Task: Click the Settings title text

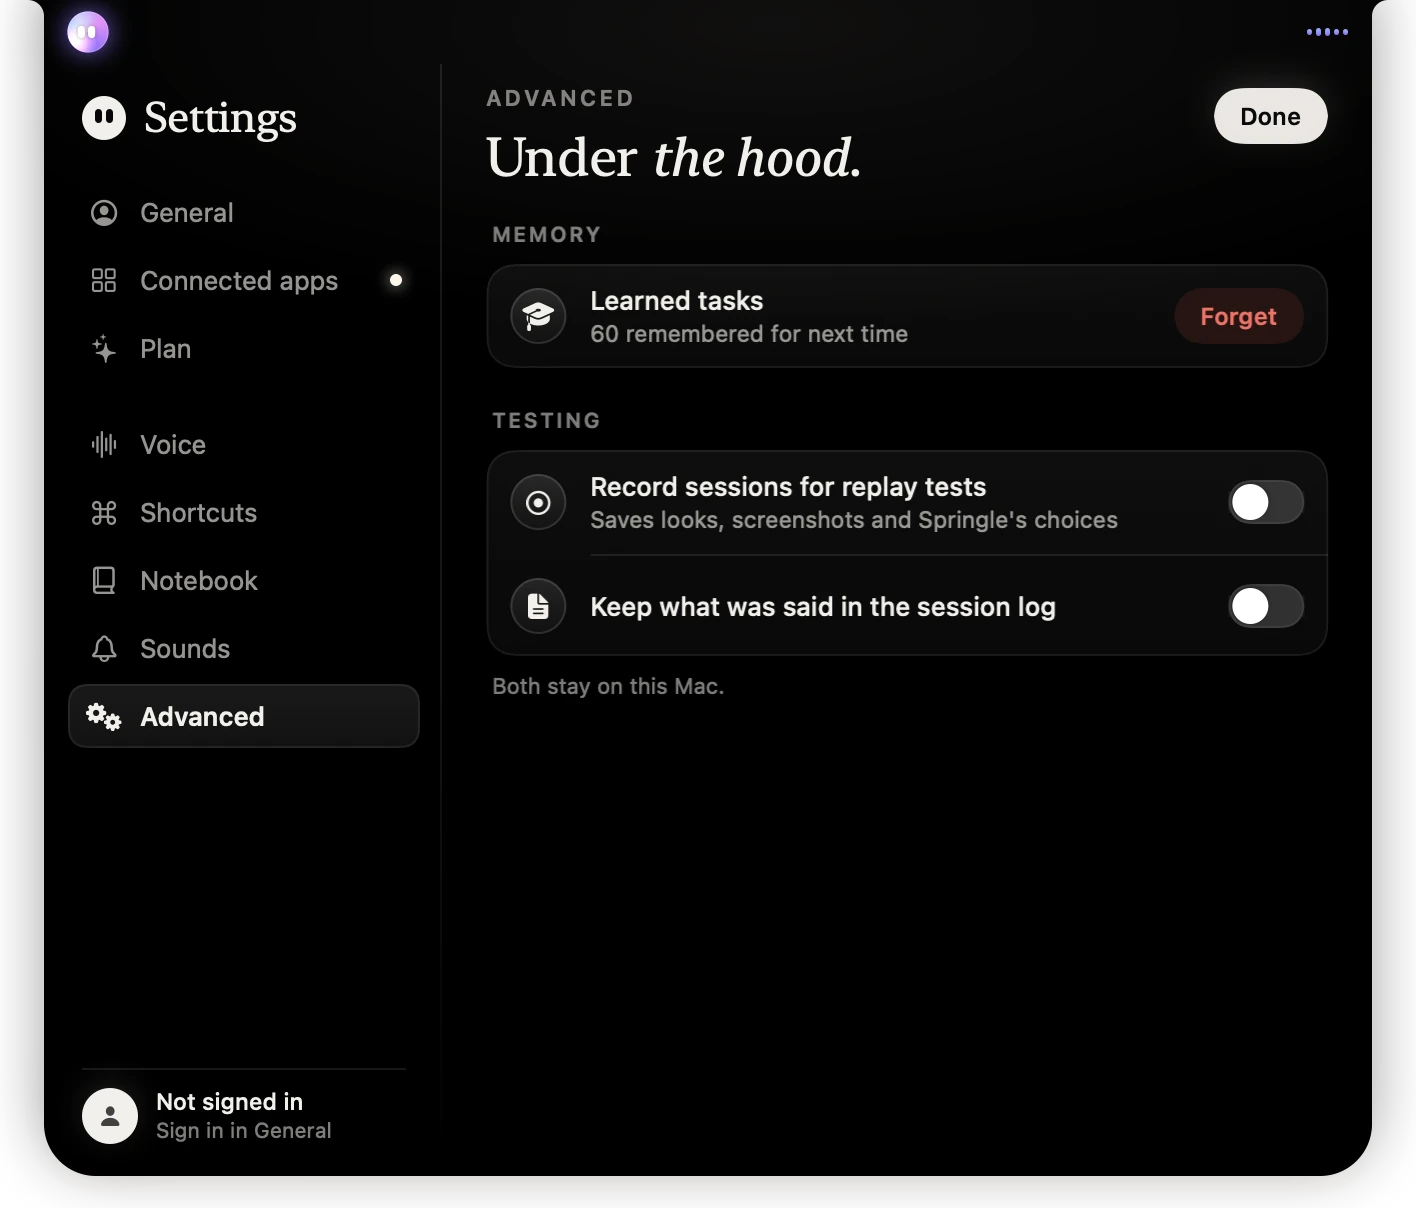Action: [x=220, y=118]
